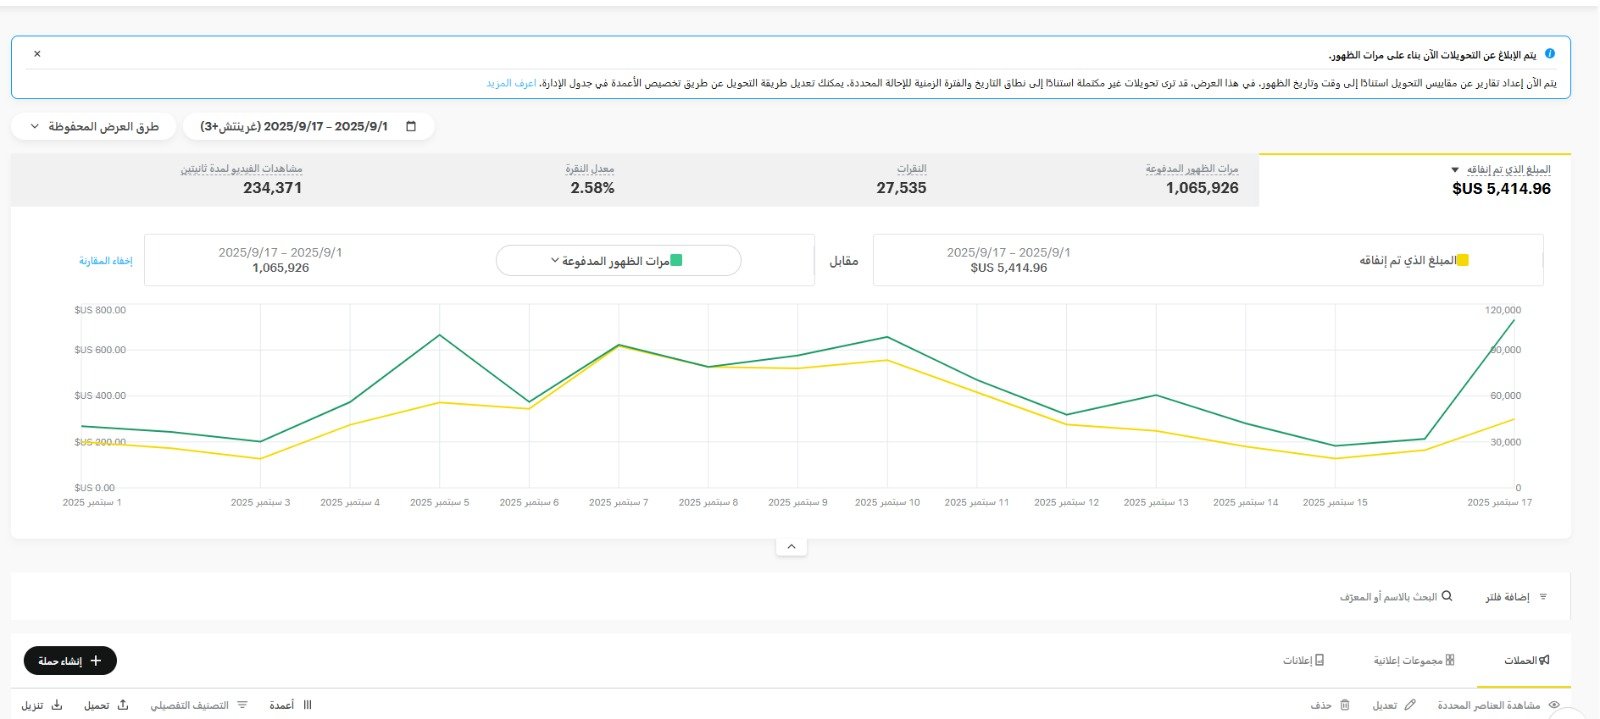Screen dimensions: 1600x719
Task: Click the add filter icon 'إضافة فلتر'
Action: 1543,597
